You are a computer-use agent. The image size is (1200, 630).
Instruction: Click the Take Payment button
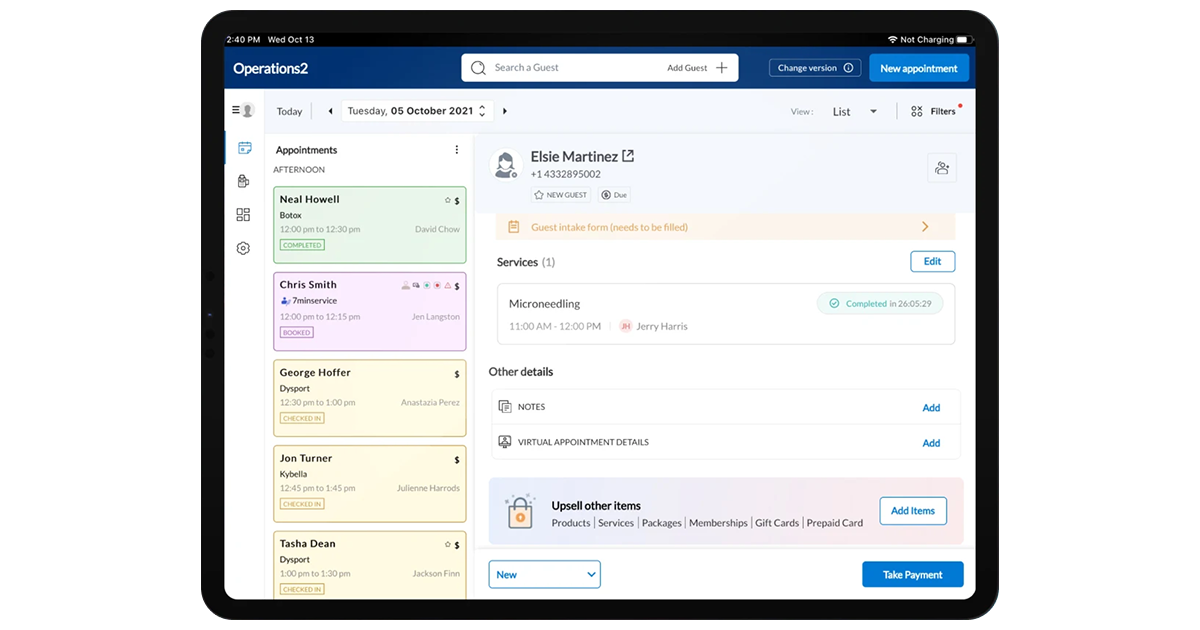tap(913, 574)
